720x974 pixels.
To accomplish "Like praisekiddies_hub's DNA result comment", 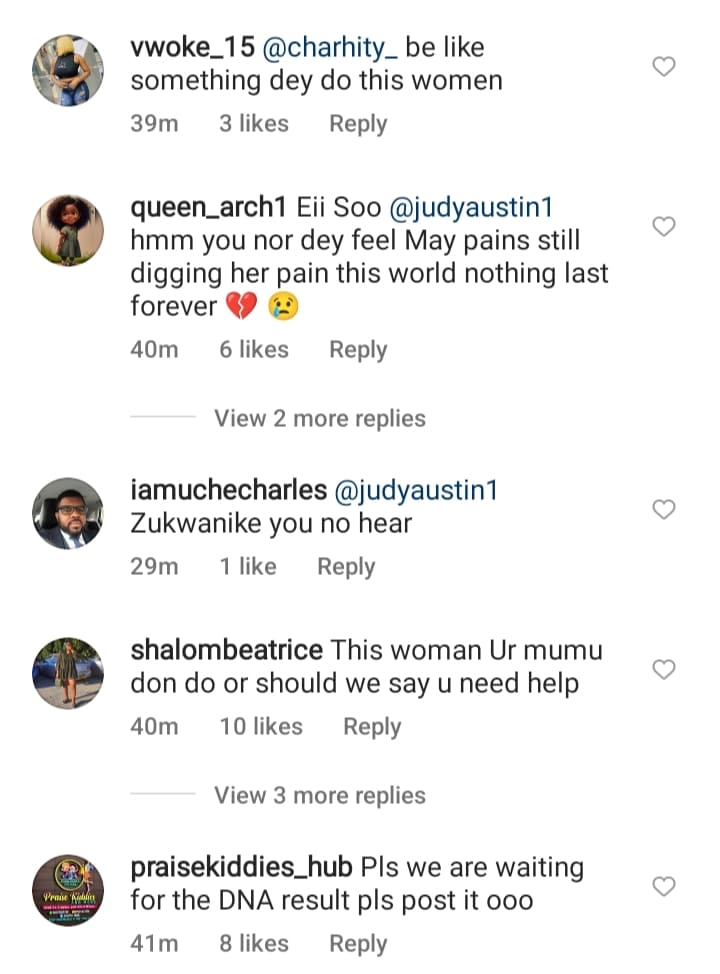I will (x=664, y=886).
